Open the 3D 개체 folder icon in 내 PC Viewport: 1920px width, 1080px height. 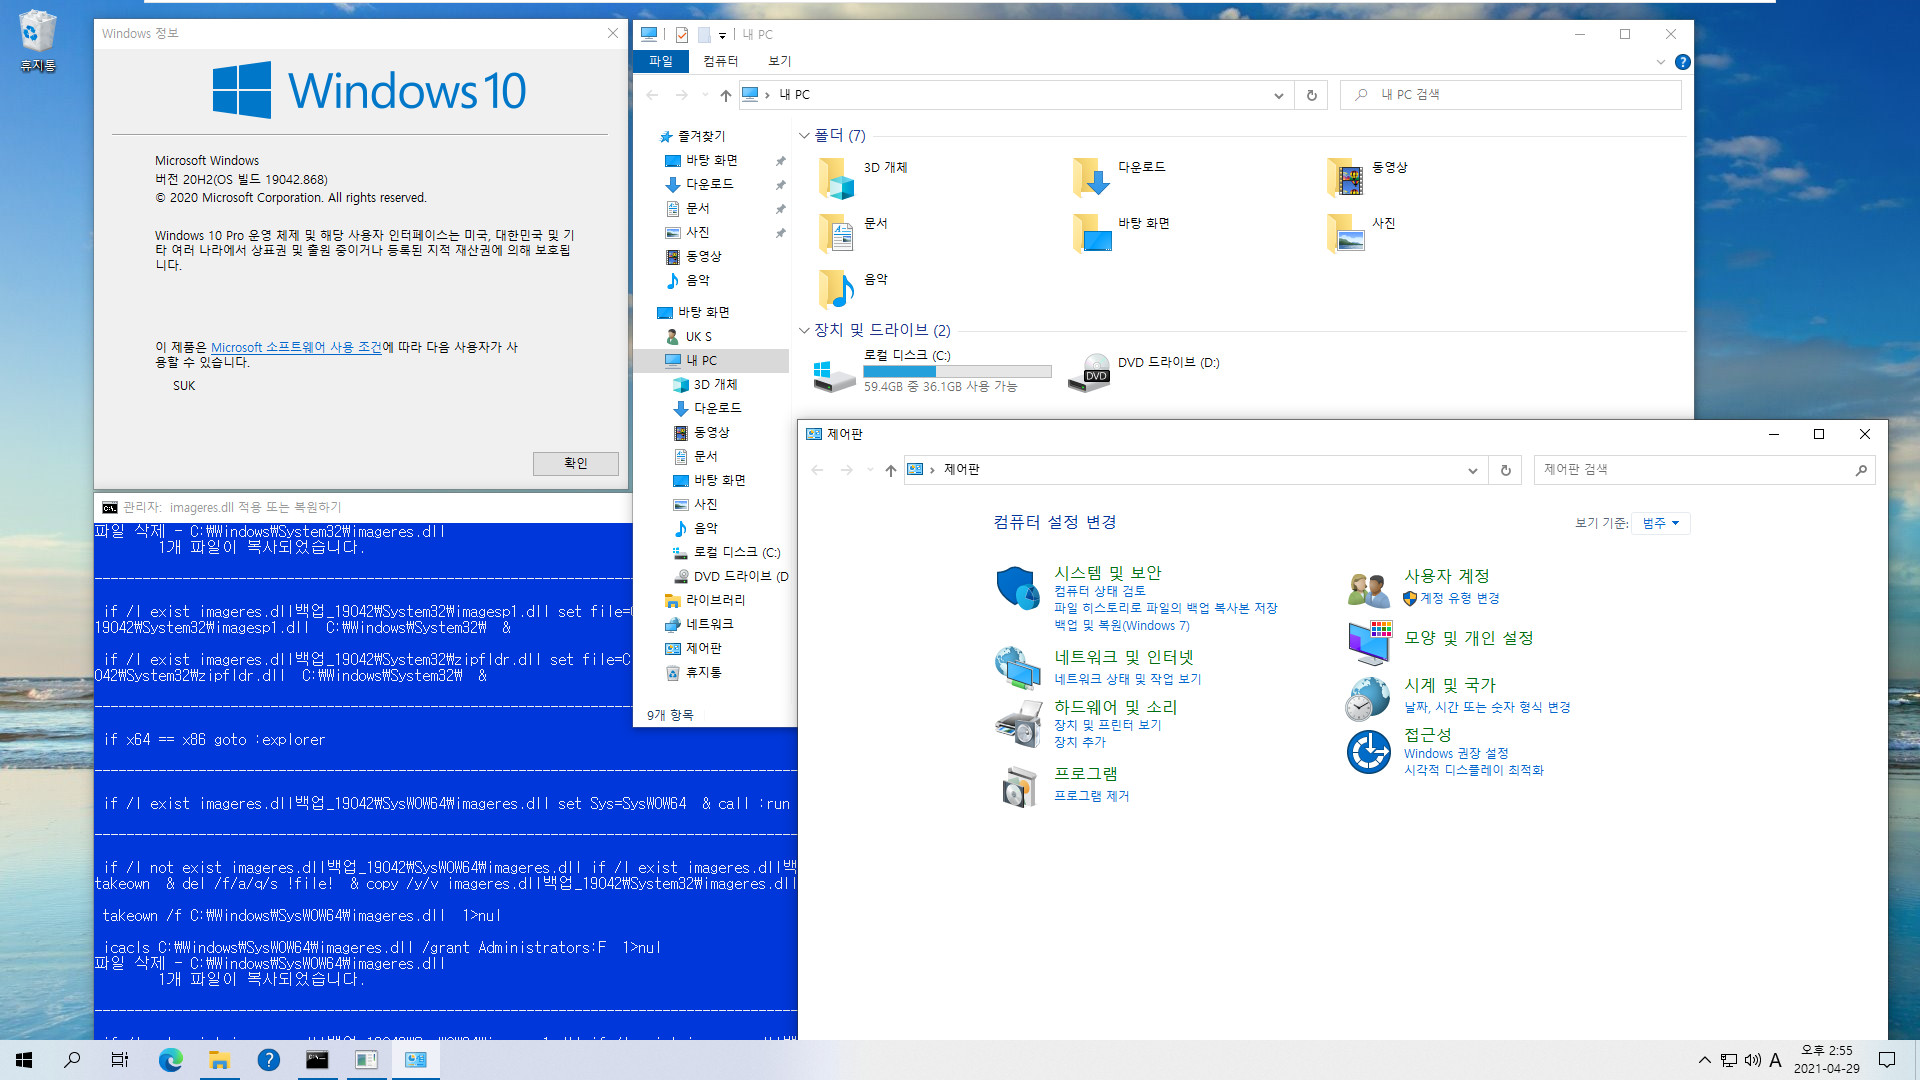coord(836,177)
